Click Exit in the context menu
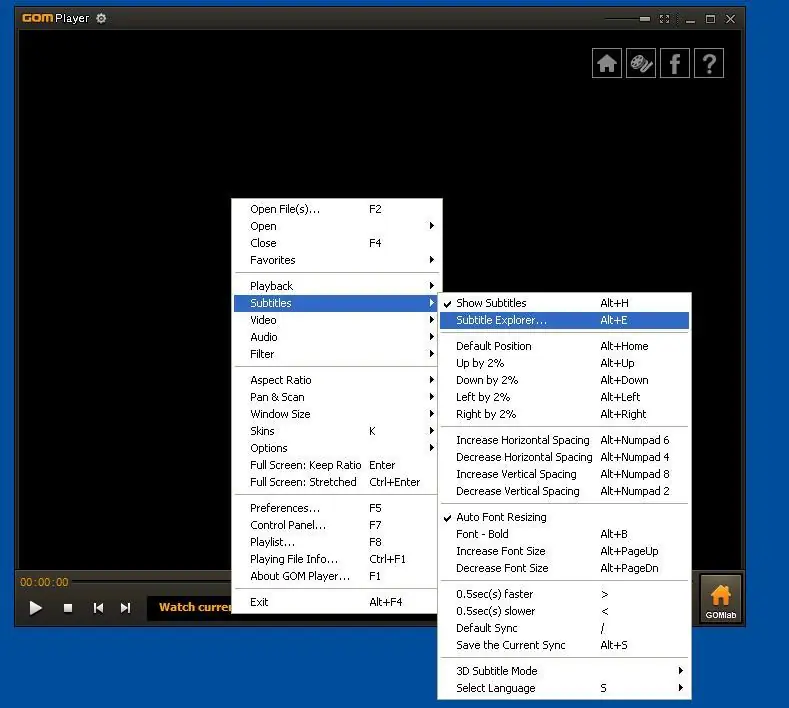Screen dimensions: 789x708 259,602
